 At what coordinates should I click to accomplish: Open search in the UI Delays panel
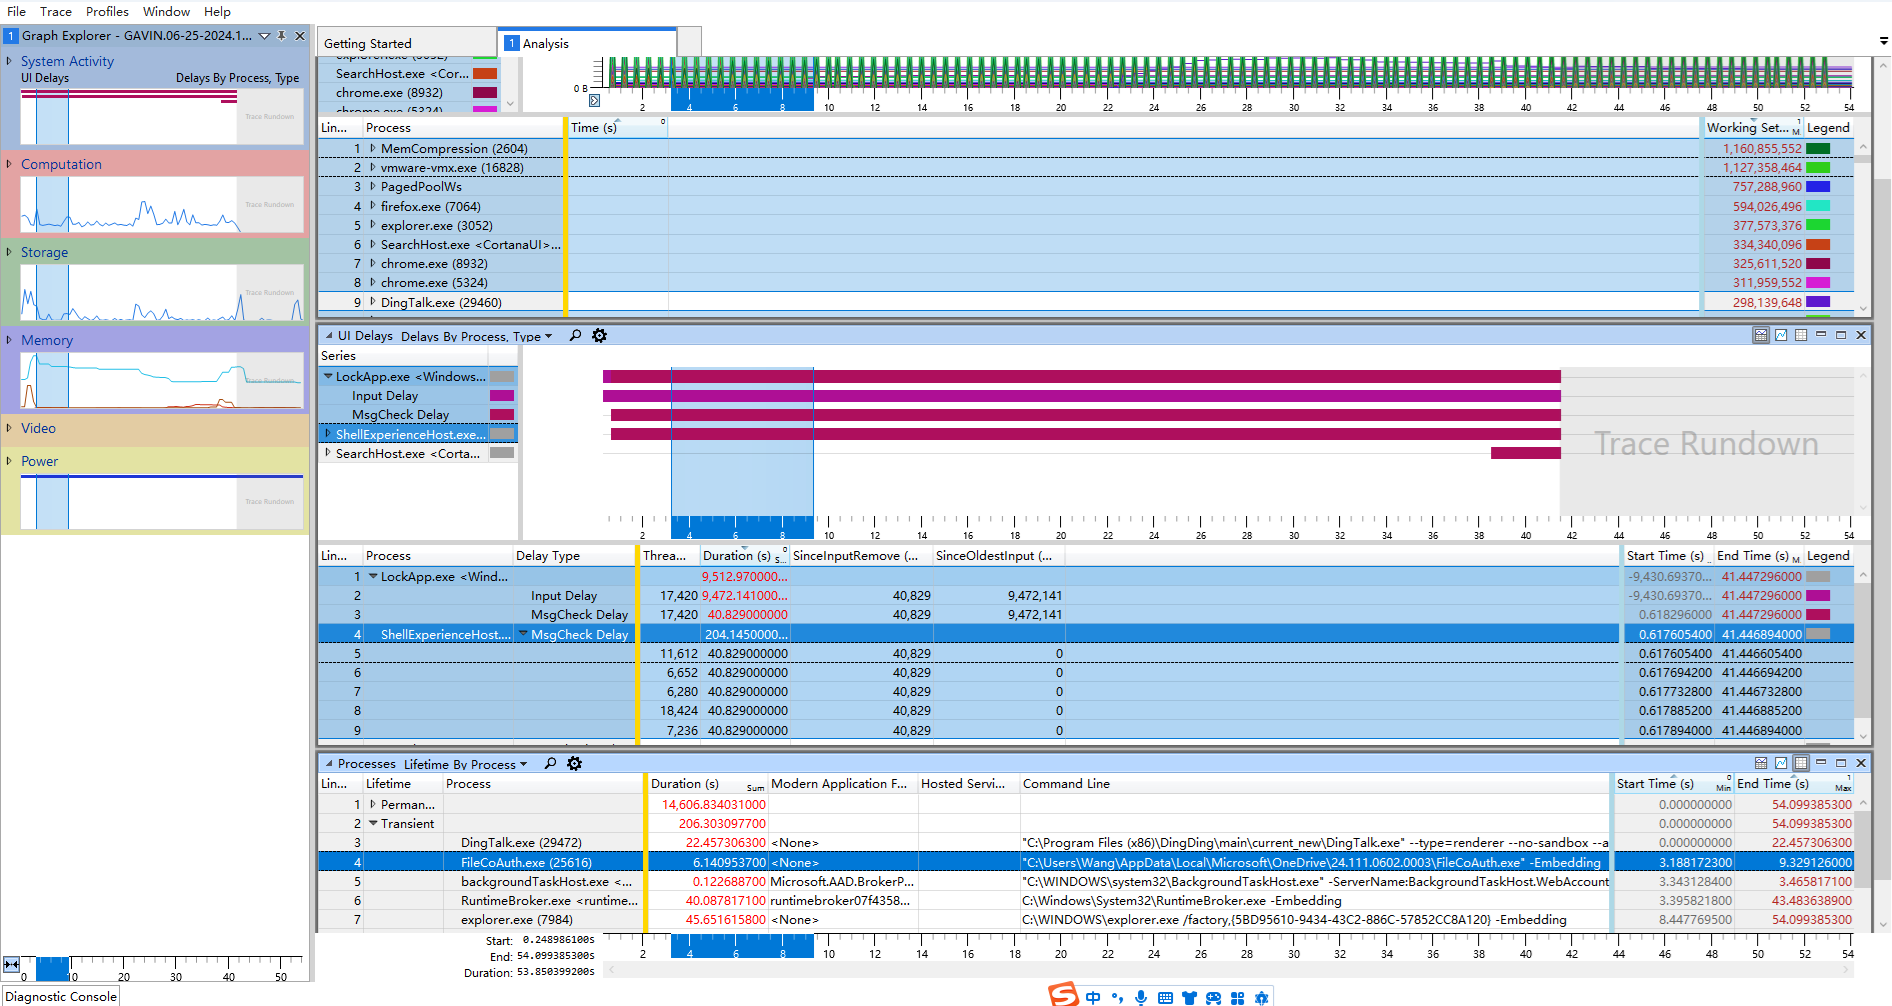click(x=575, y=335)
